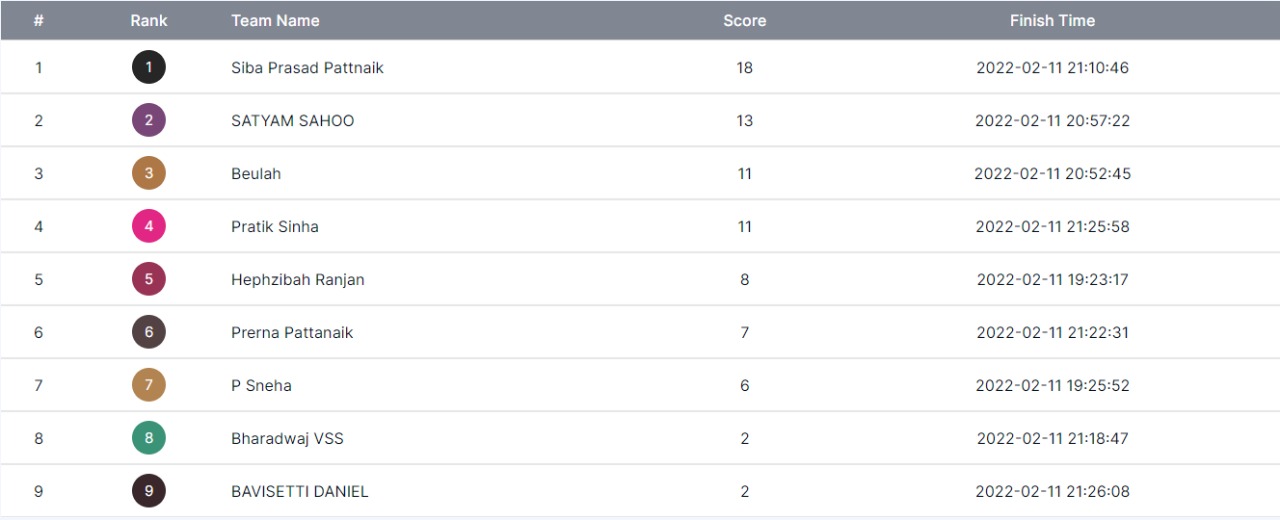Image resolution: width=1280 pixels, height=520 pixels.
Task: Click the green rank 8 badge
Action: coord(149,438)
